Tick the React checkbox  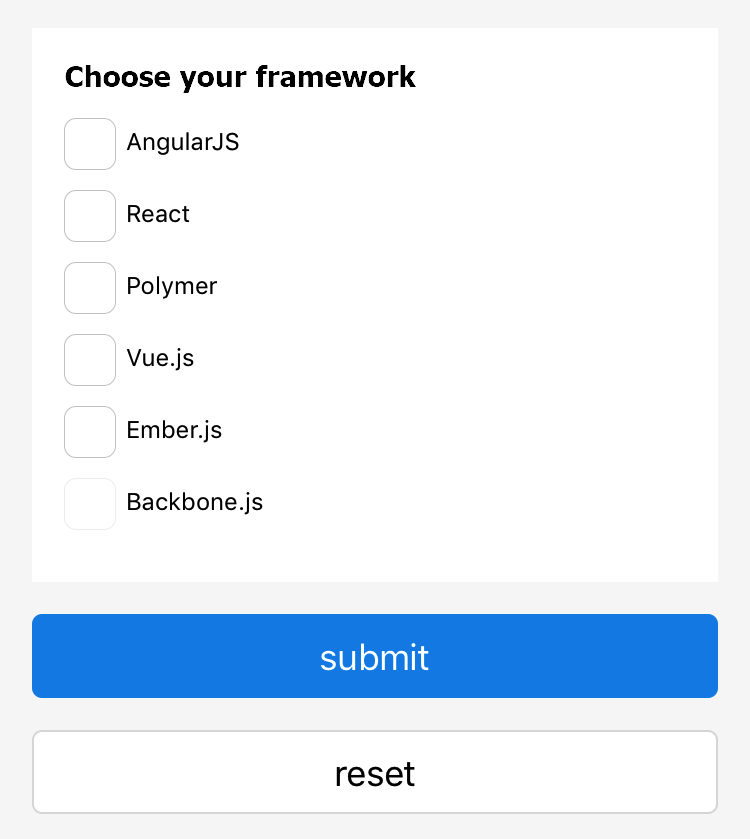(x=90, y=216)
